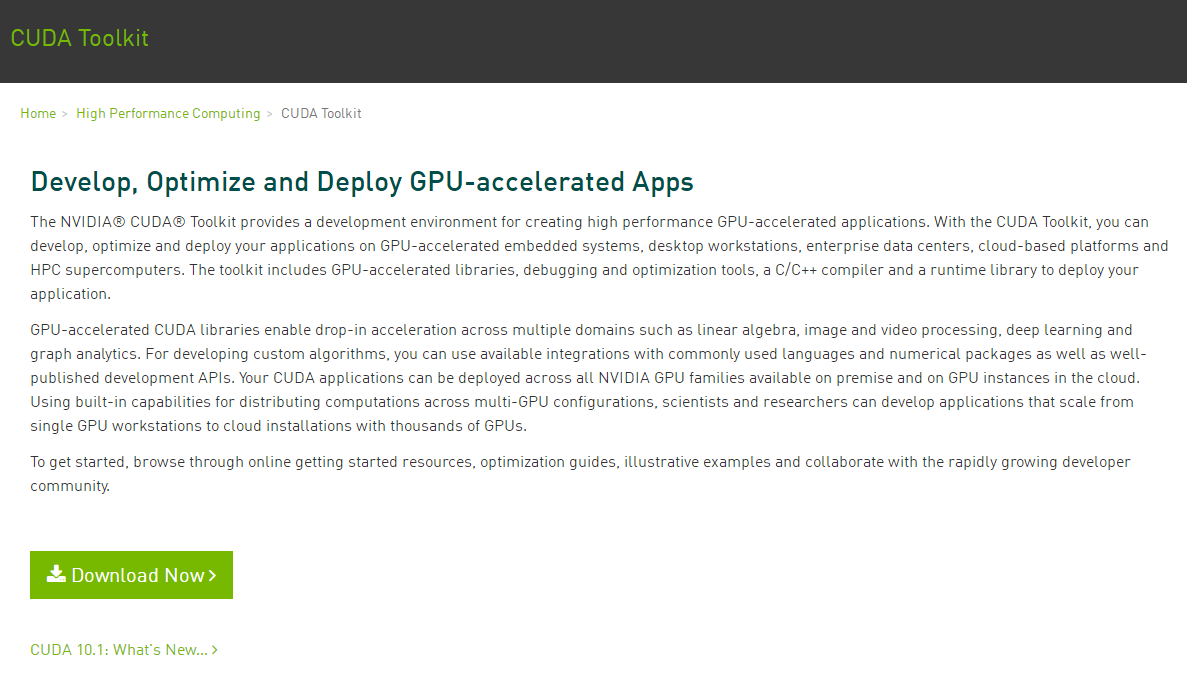Open High Performance Computing breadcrumb link
Viewport: 1187px width, 685px height.
pyautogui.click(x=168, y=114)
